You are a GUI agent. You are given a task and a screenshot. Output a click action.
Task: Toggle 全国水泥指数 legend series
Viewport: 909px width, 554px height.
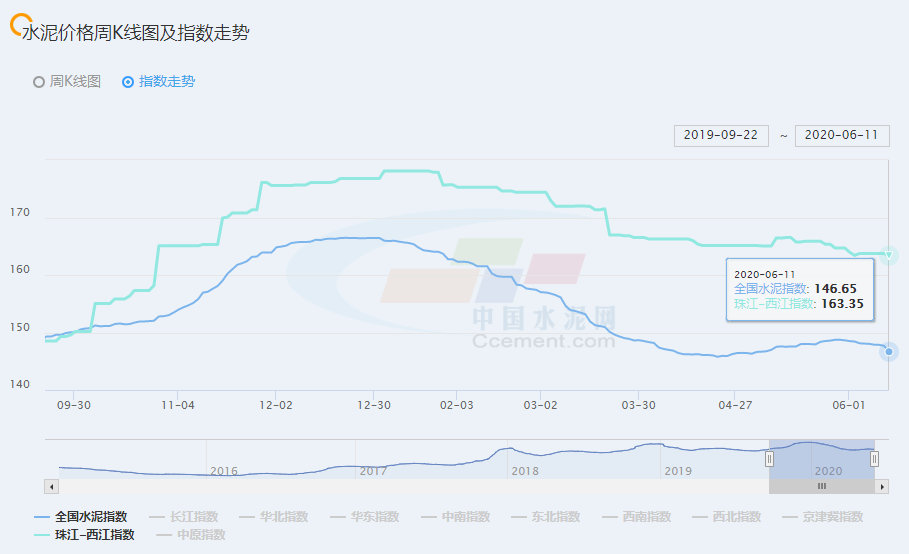pyautogui.click(x=81, y=517)
